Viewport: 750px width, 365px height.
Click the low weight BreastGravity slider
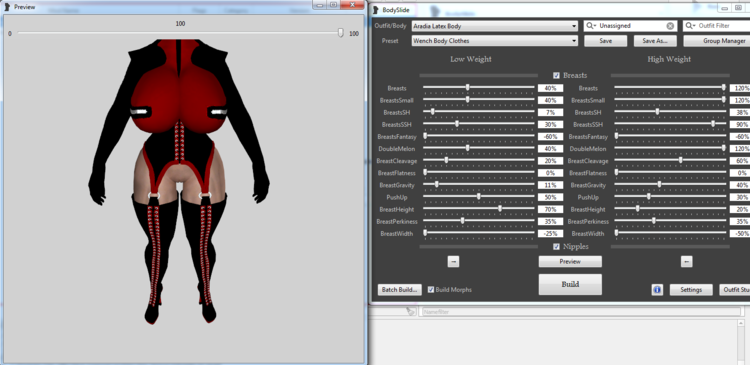(x=478, y=185)
